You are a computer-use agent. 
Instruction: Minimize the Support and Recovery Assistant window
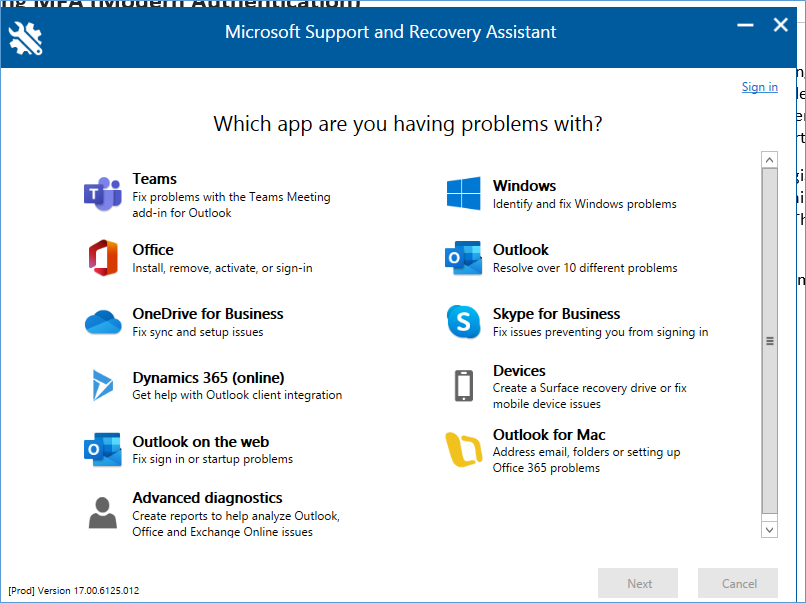(745, 25)
